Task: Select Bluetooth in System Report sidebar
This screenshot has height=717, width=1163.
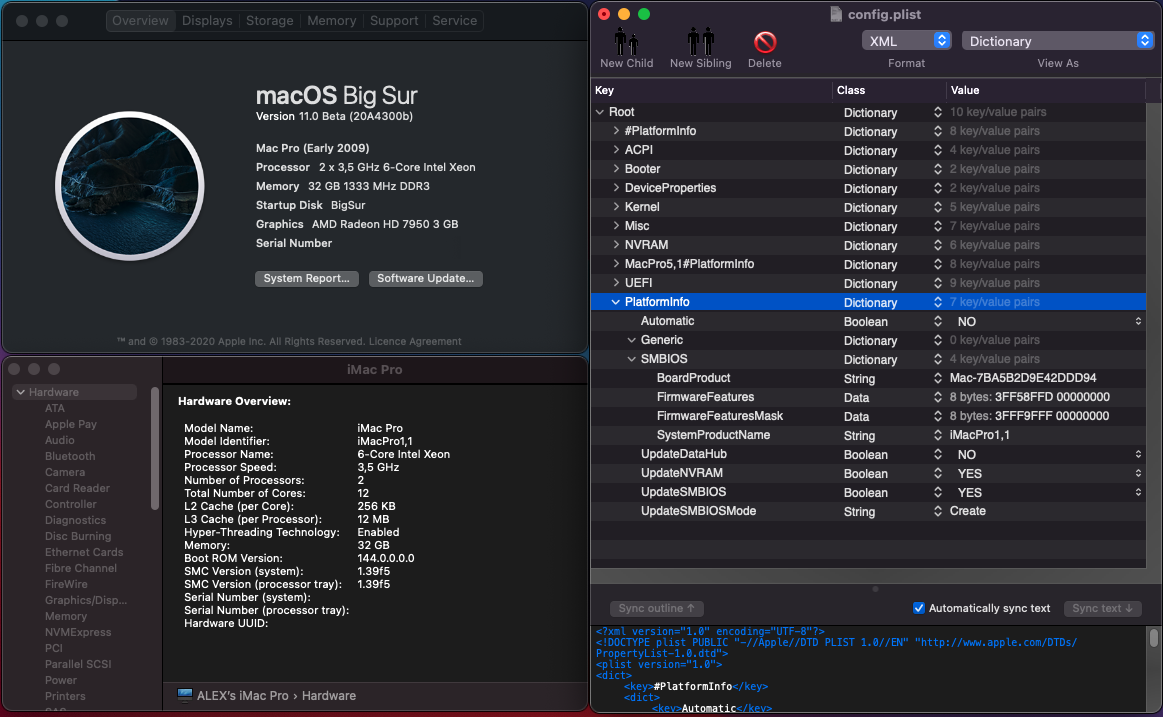Action: coord(70,456)
